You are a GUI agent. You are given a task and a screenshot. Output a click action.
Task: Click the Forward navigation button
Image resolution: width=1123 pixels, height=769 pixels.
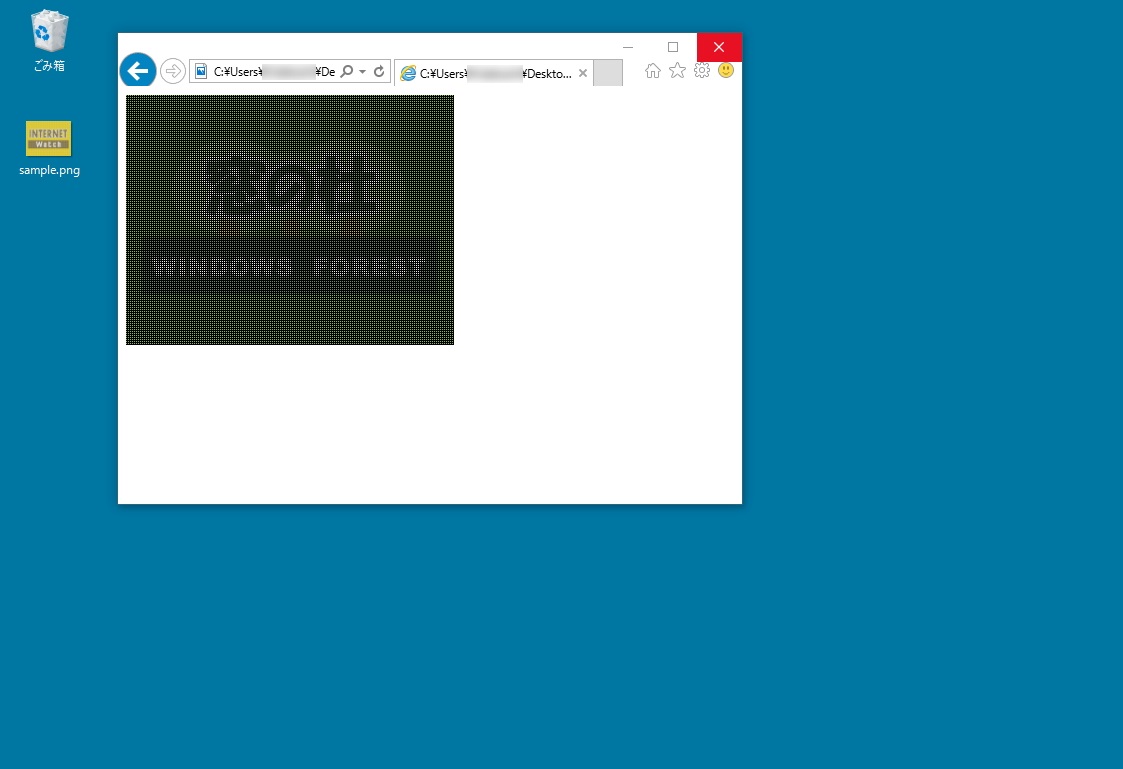(172, 70)
